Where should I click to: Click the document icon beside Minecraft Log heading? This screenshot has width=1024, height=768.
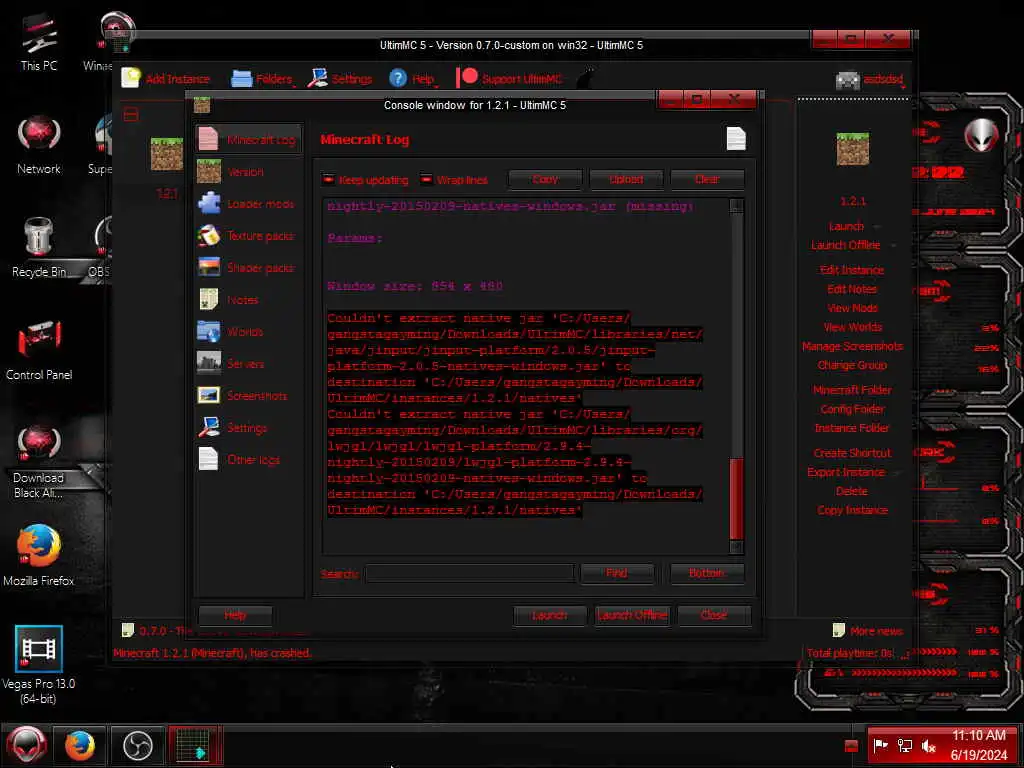(x=736, y=138)
